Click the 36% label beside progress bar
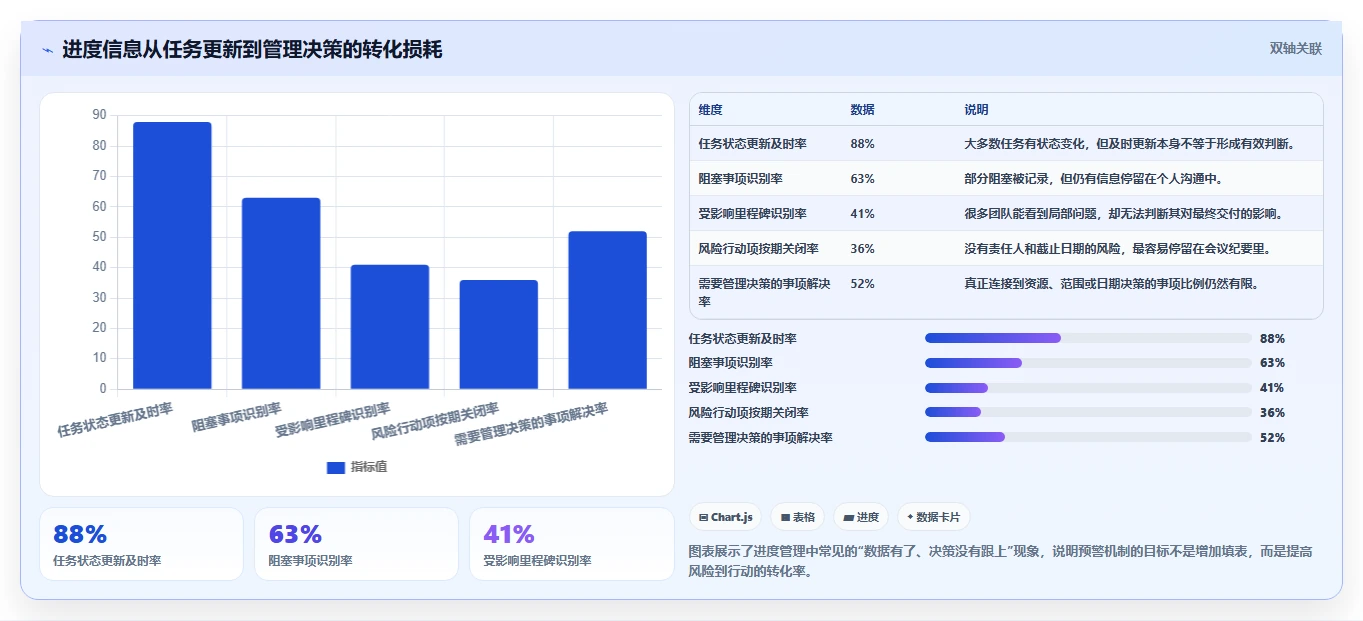This screenshot has height=621, width=1363. pos(1272,412)
